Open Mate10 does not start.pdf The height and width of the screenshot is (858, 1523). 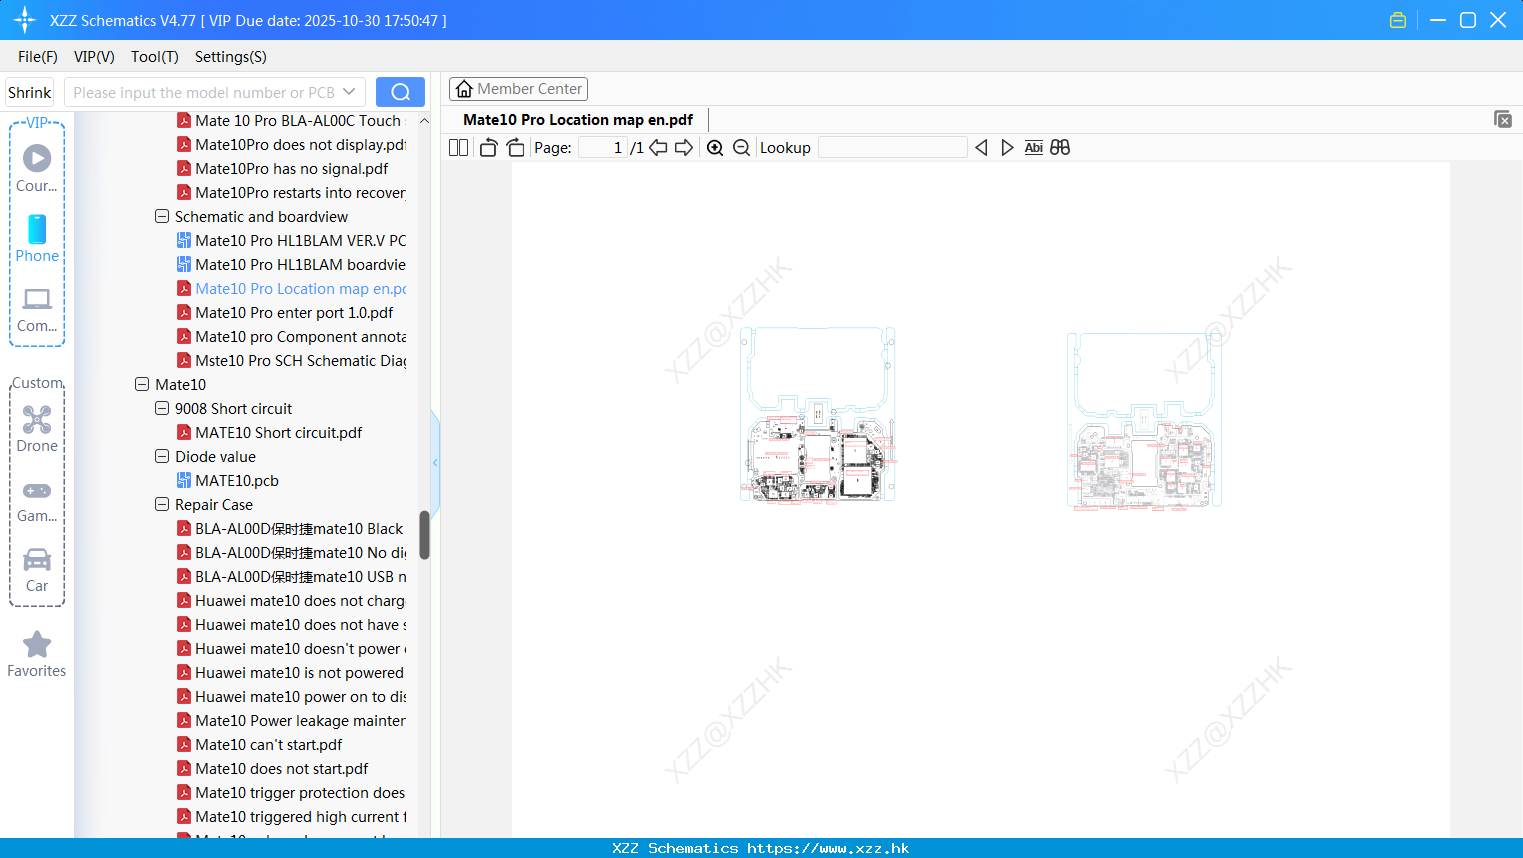coord(272,768)
